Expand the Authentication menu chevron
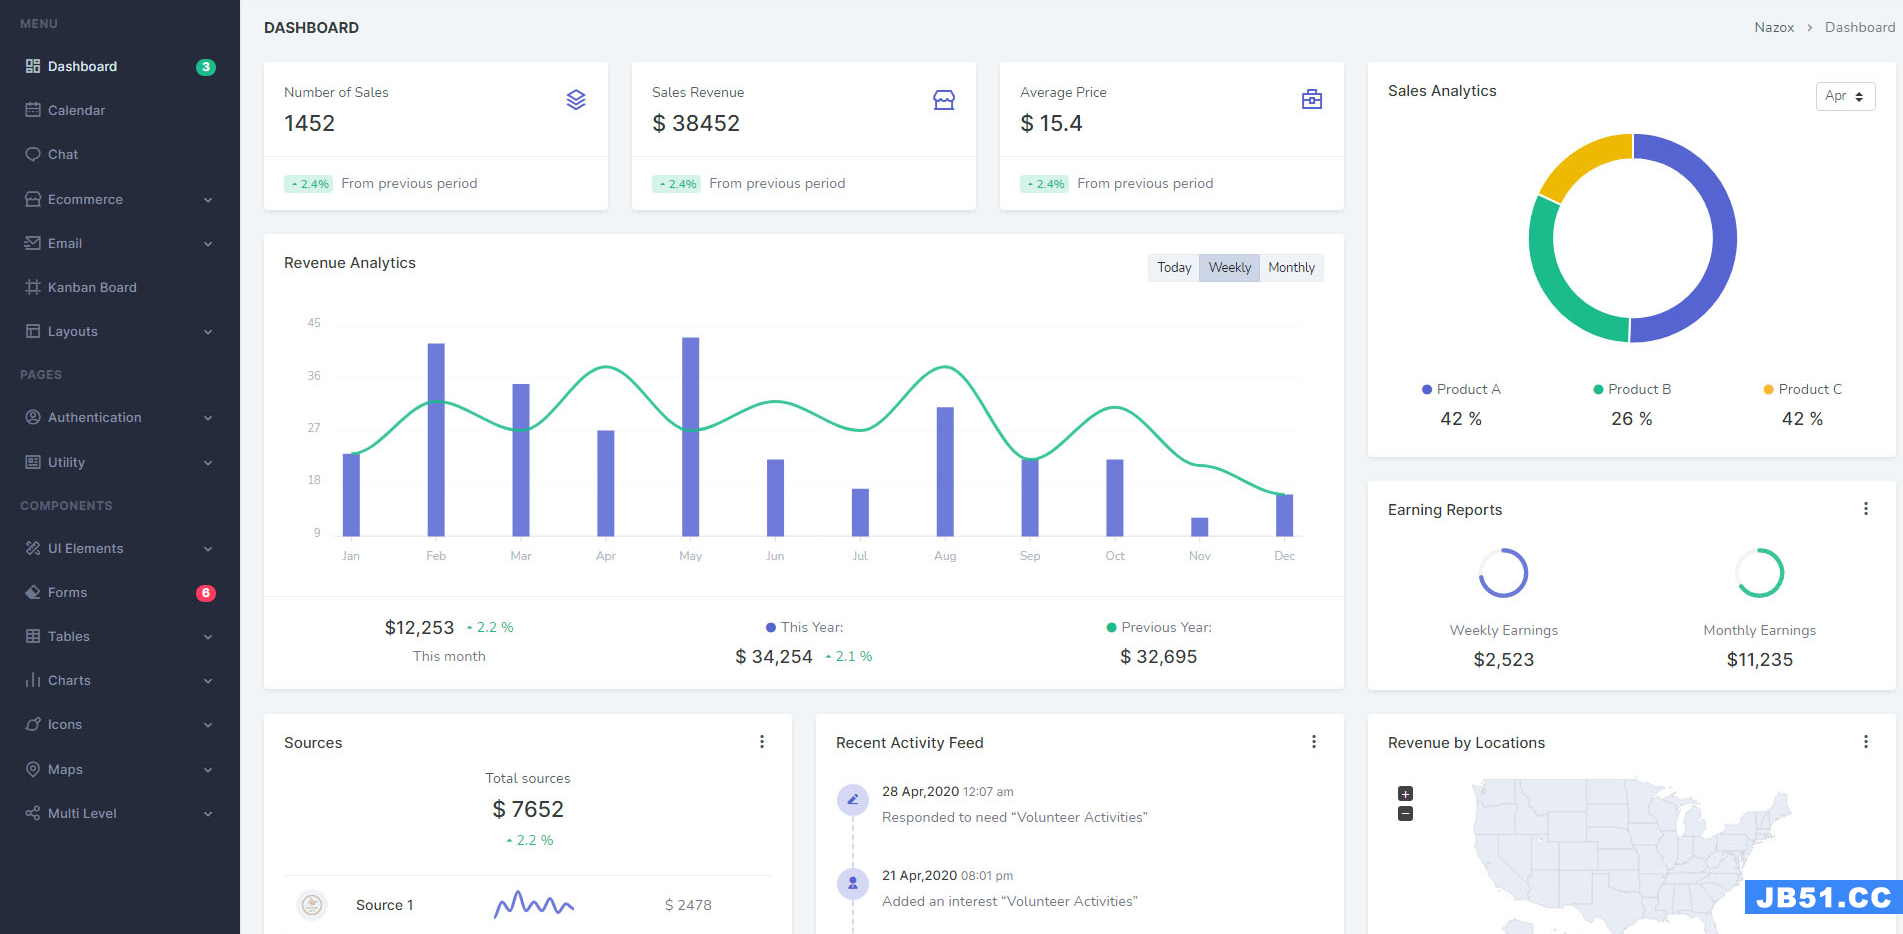The image size is (1903, 934). click(208, 418)
